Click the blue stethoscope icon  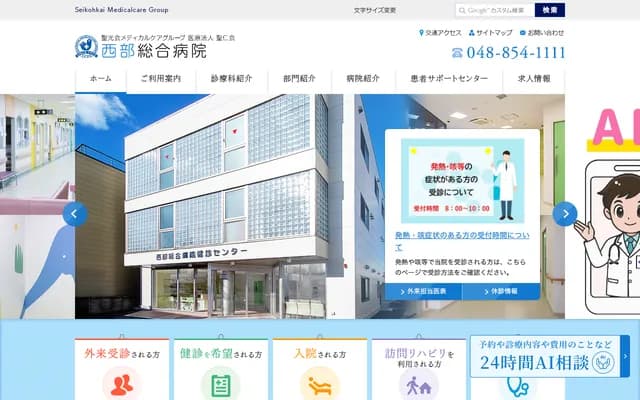pos(518,388)
